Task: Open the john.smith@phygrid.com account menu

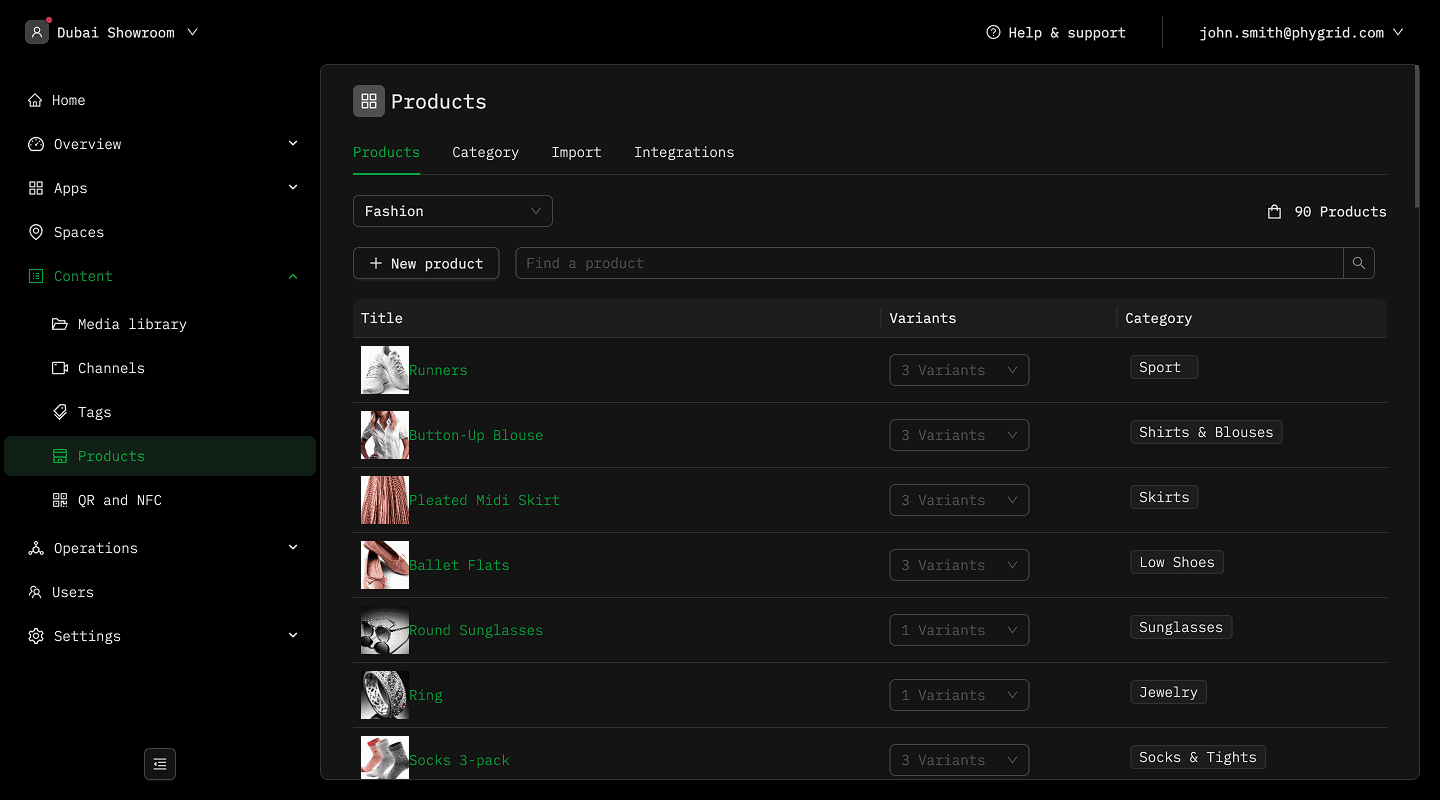Action: click(1300, 33)
